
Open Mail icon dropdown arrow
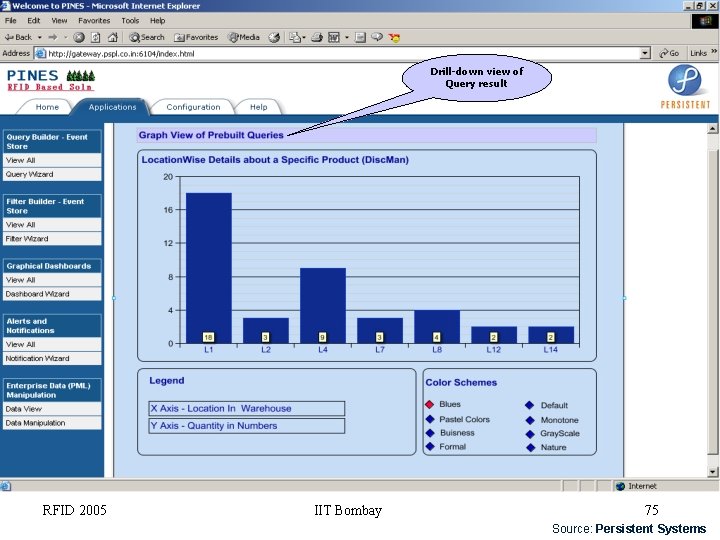[x=304, y=37]
